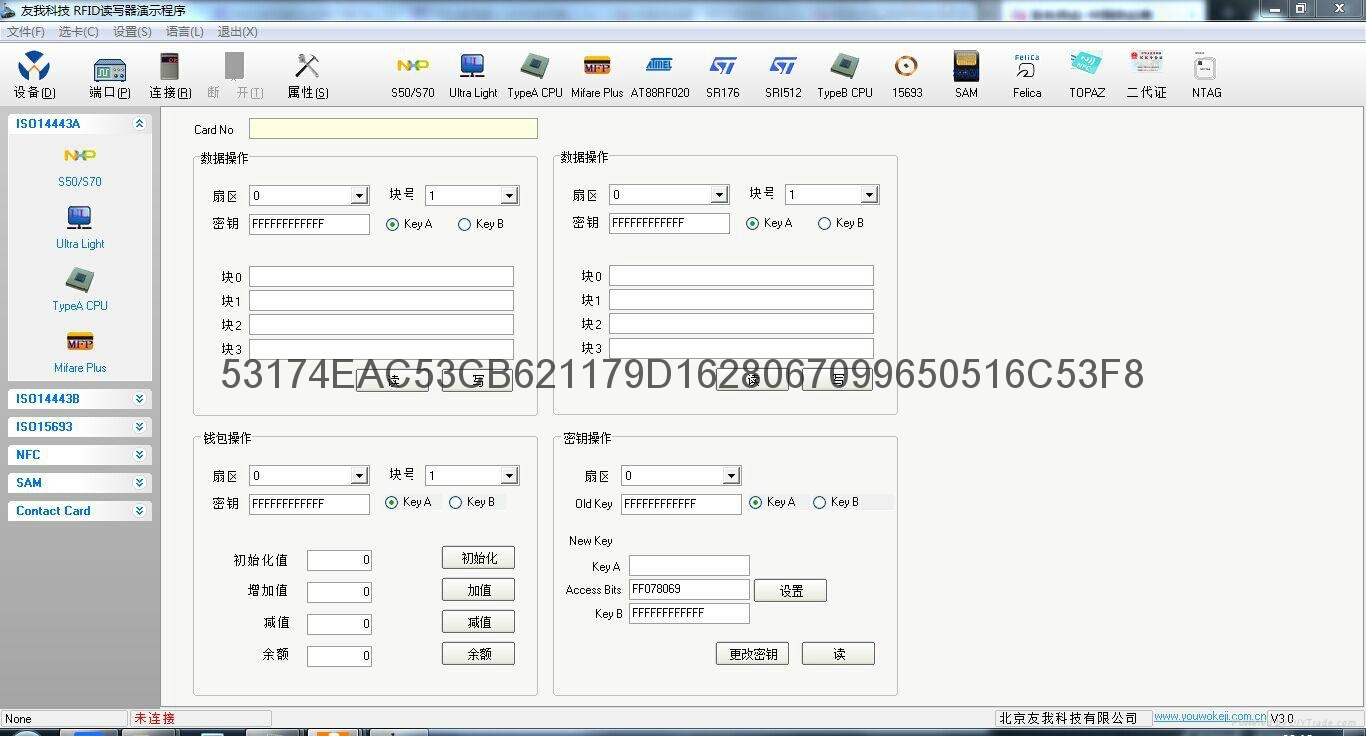
Task: Click the Mifare Plus icon in left sidebar
Action: click(x=80, y=351)
